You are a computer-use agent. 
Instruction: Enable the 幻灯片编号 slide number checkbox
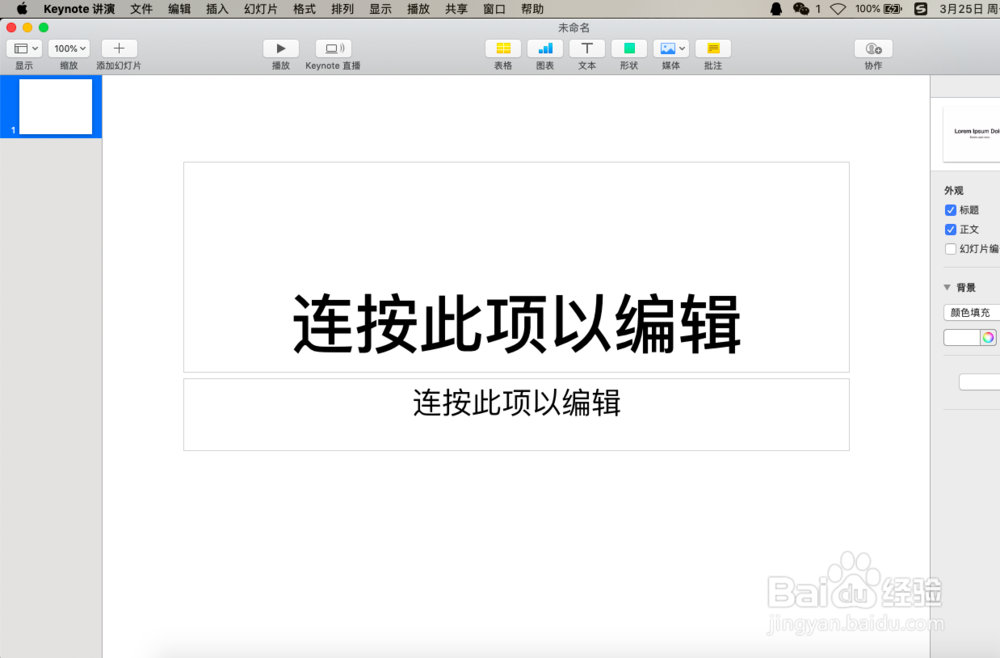pyautogui.click(x=951, y=248)
